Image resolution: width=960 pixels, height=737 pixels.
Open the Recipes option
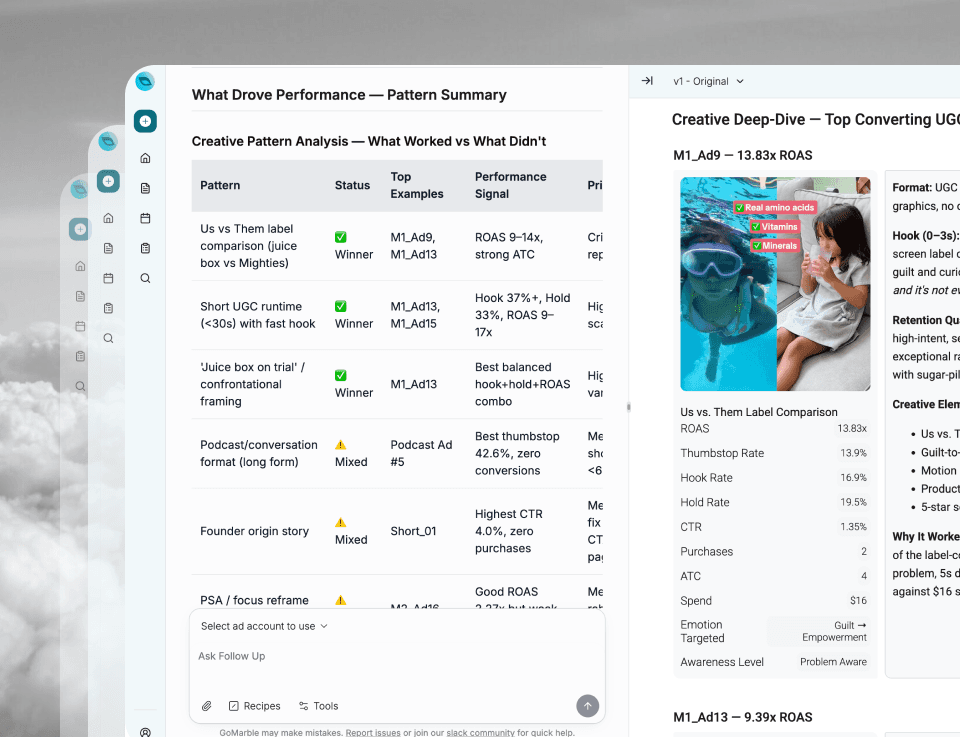click(254, 706)
